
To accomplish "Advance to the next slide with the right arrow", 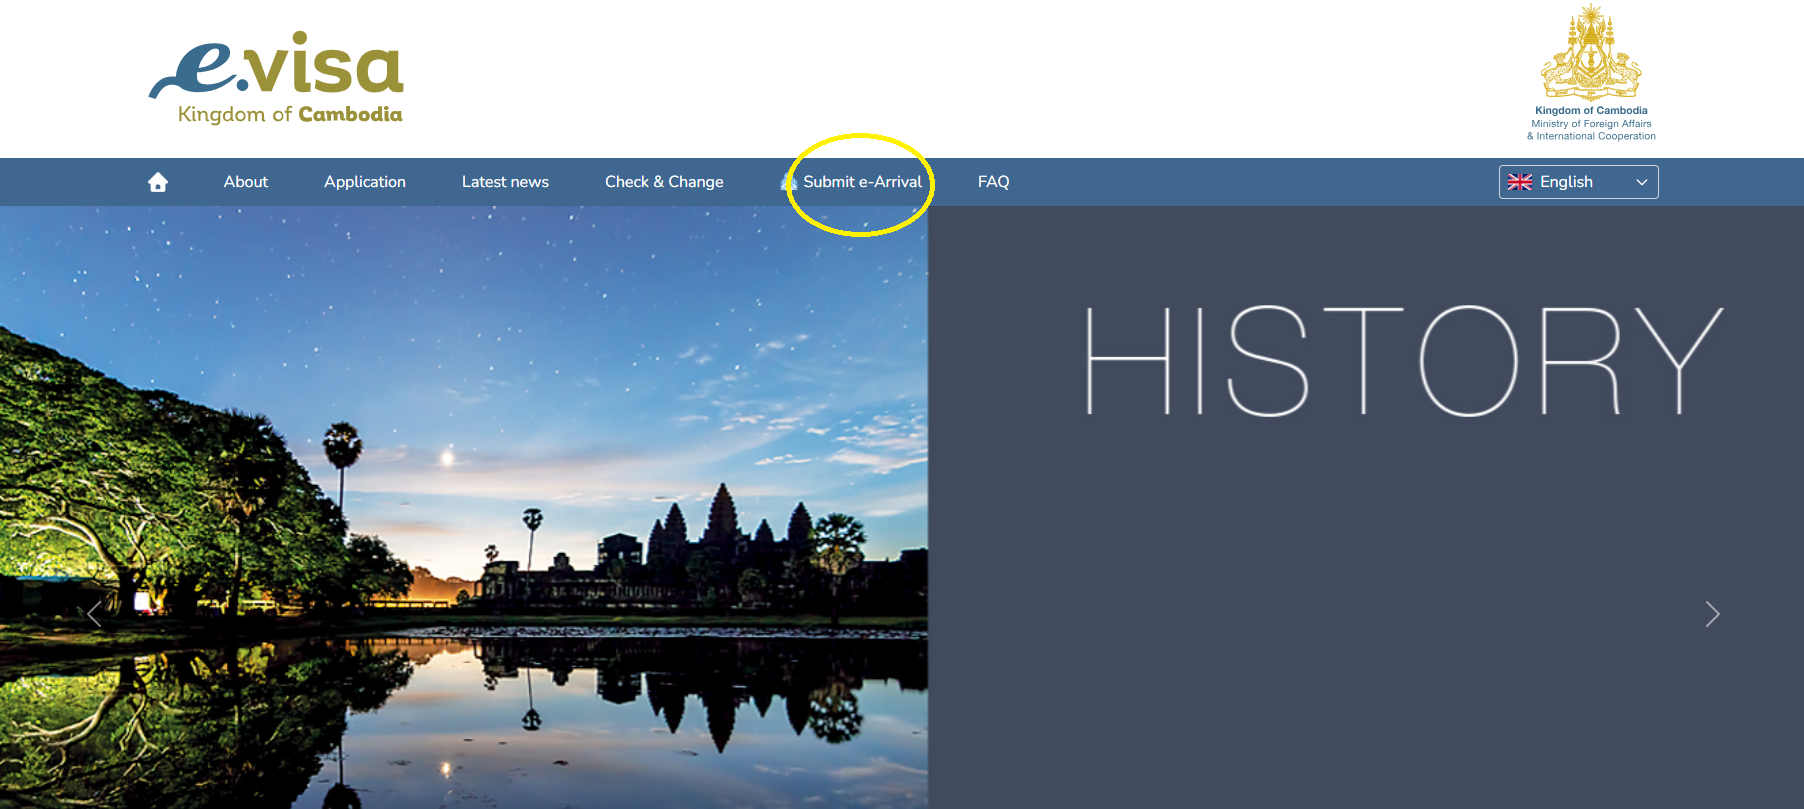I will [1712, 614].
